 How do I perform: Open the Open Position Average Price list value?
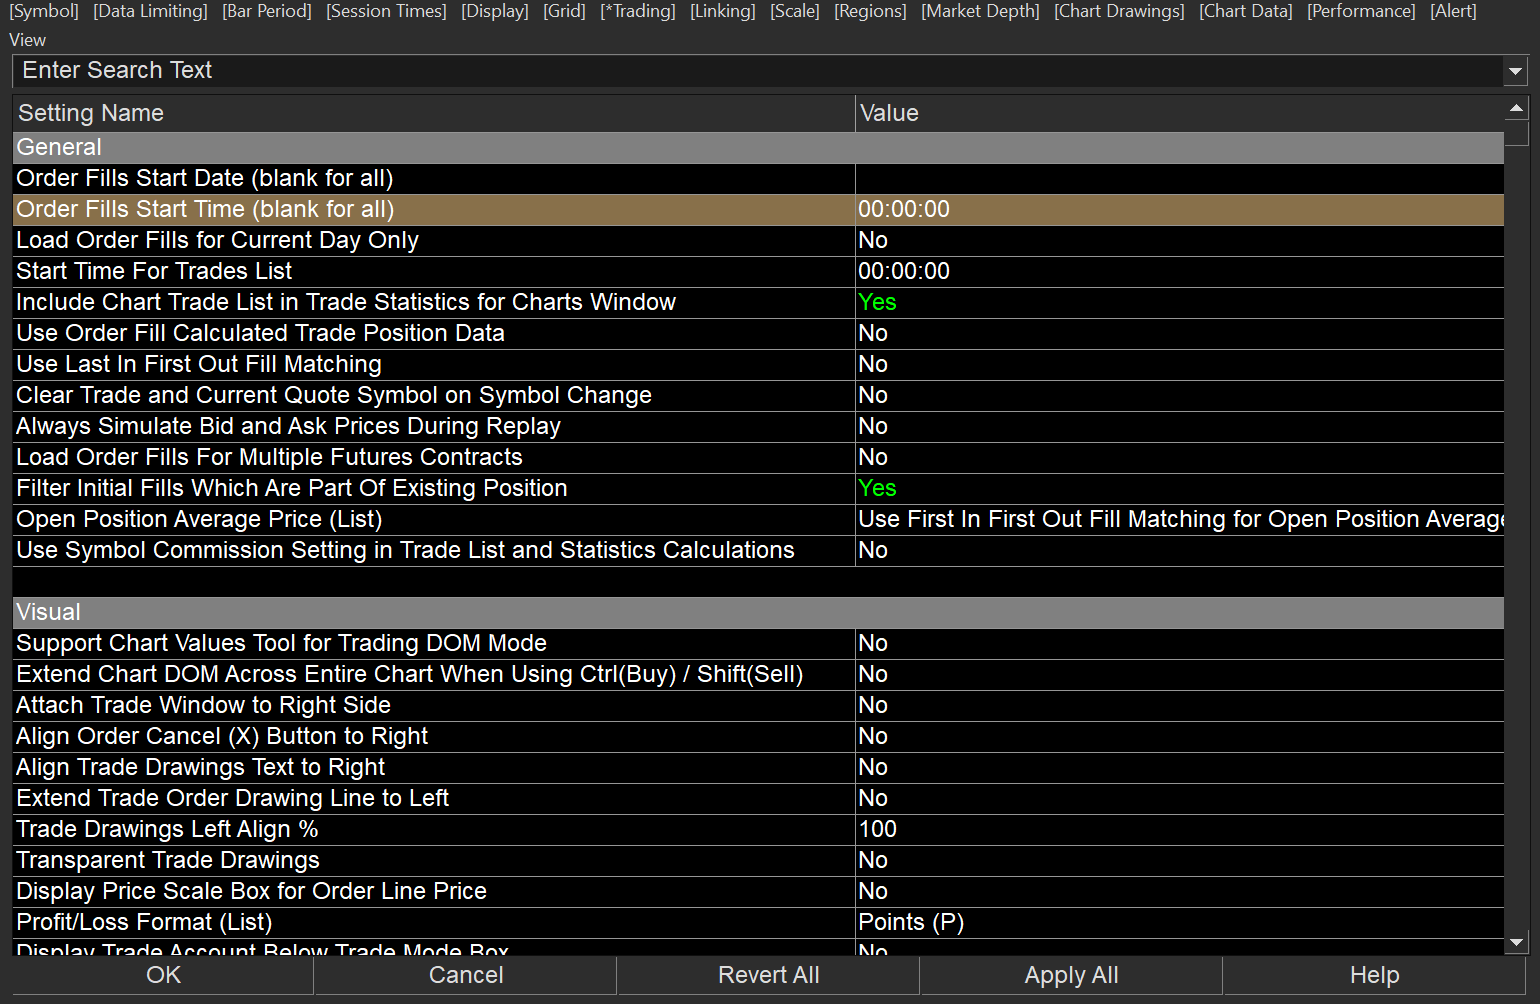[x=1180, y=519]
